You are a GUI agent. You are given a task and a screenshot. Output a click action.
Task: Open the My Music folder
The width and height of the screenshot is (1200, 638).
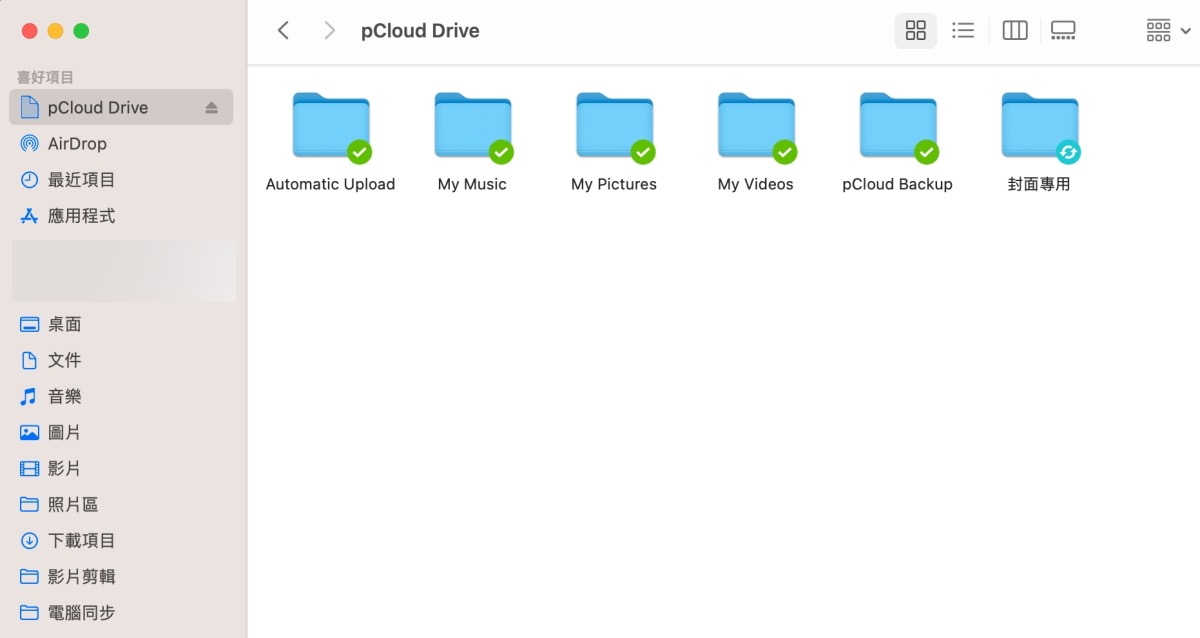point(472,126)
